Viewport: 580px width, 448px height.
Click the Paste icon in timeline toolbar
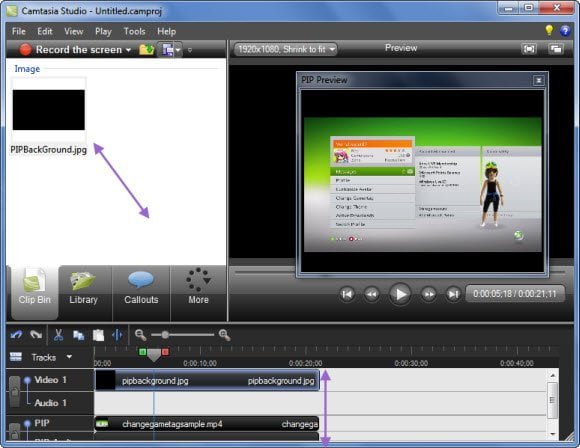coord(98,335)
